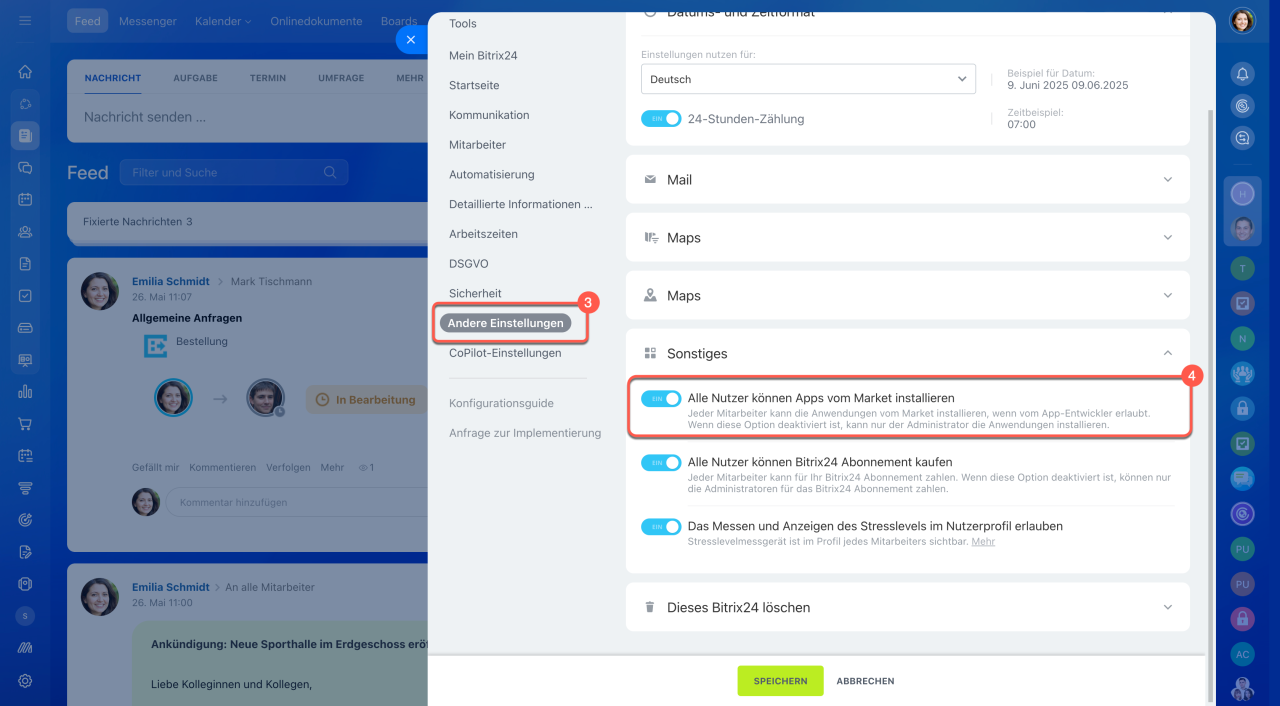Select Andere Einstellungen in settings menu
1280x706 pixels.
tap(505, 323)
